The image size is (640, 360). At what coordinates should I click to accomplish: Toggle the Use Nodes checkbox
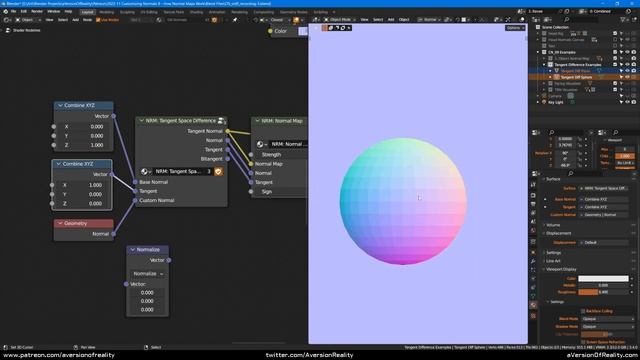point(98,20)
